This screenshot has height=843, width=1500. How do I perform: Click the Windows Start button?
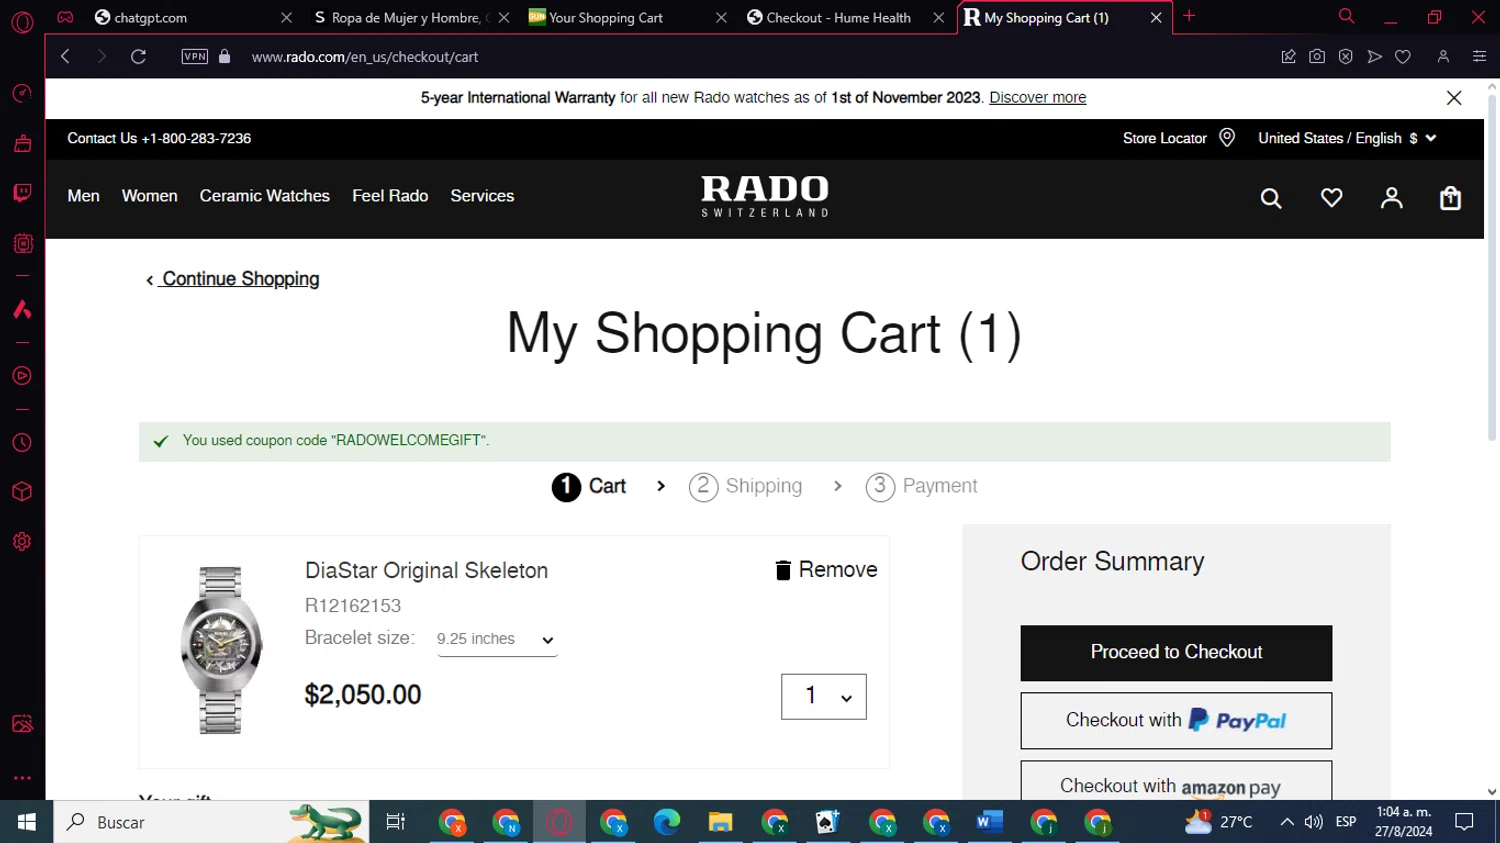[x=26, y=822]
